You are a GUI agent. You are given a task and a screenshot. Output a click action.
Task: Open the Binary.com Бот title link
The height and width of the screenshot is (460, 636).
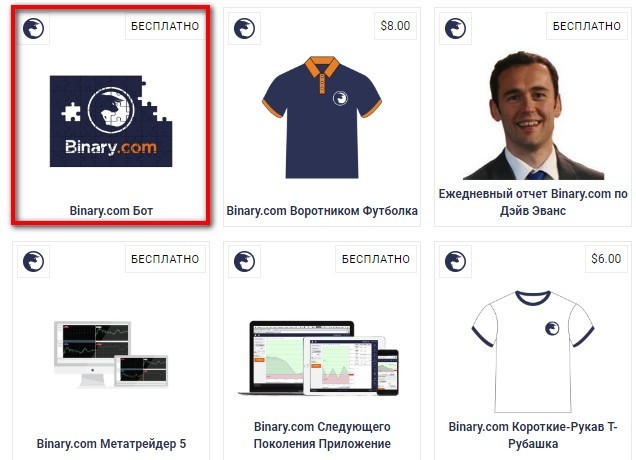point(111,211)
